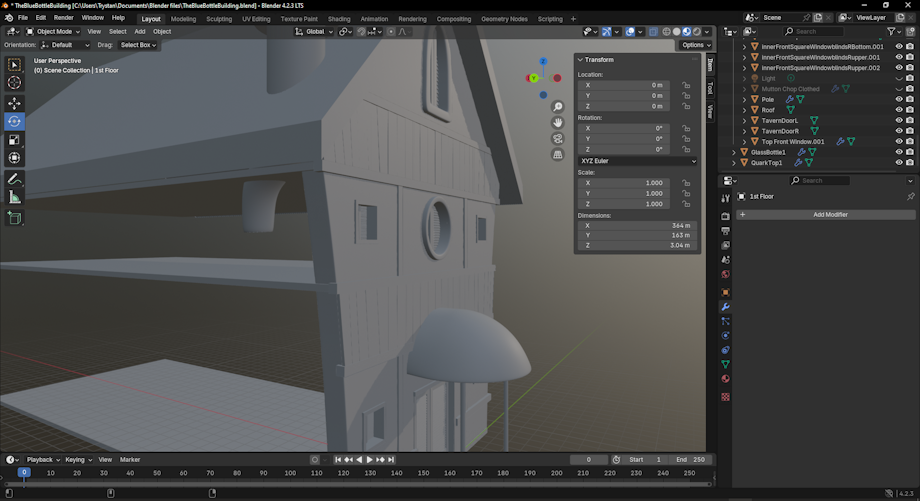Select the Scale tool in the toolbar
The height and width of the screenshot is (501, 920).
click(x=14, y=140)
